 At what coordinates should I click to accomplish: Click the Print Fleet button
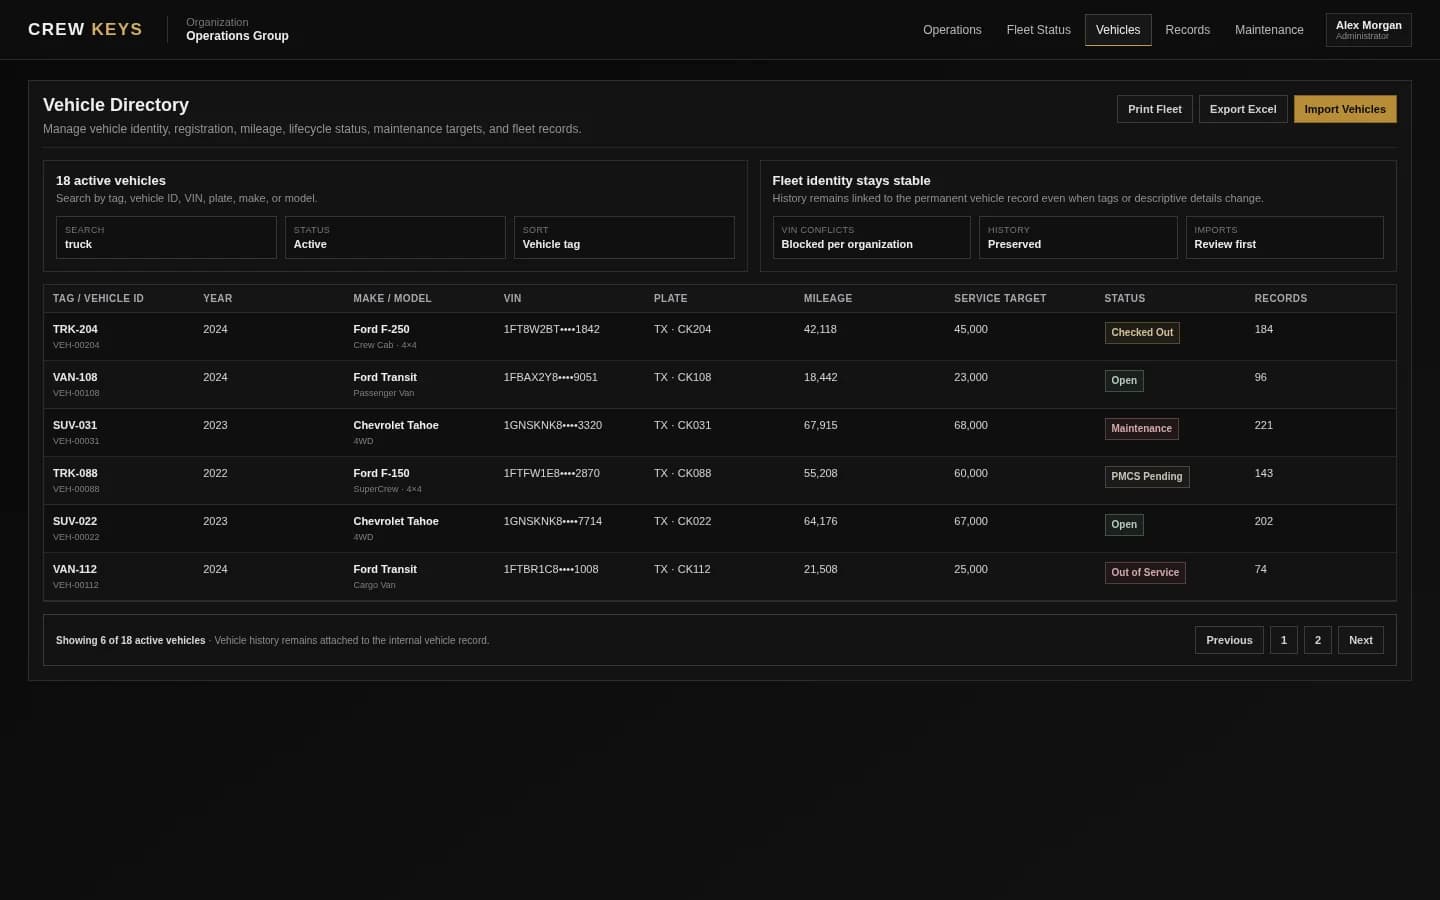pyautogui.click(x=1154, y=109)
